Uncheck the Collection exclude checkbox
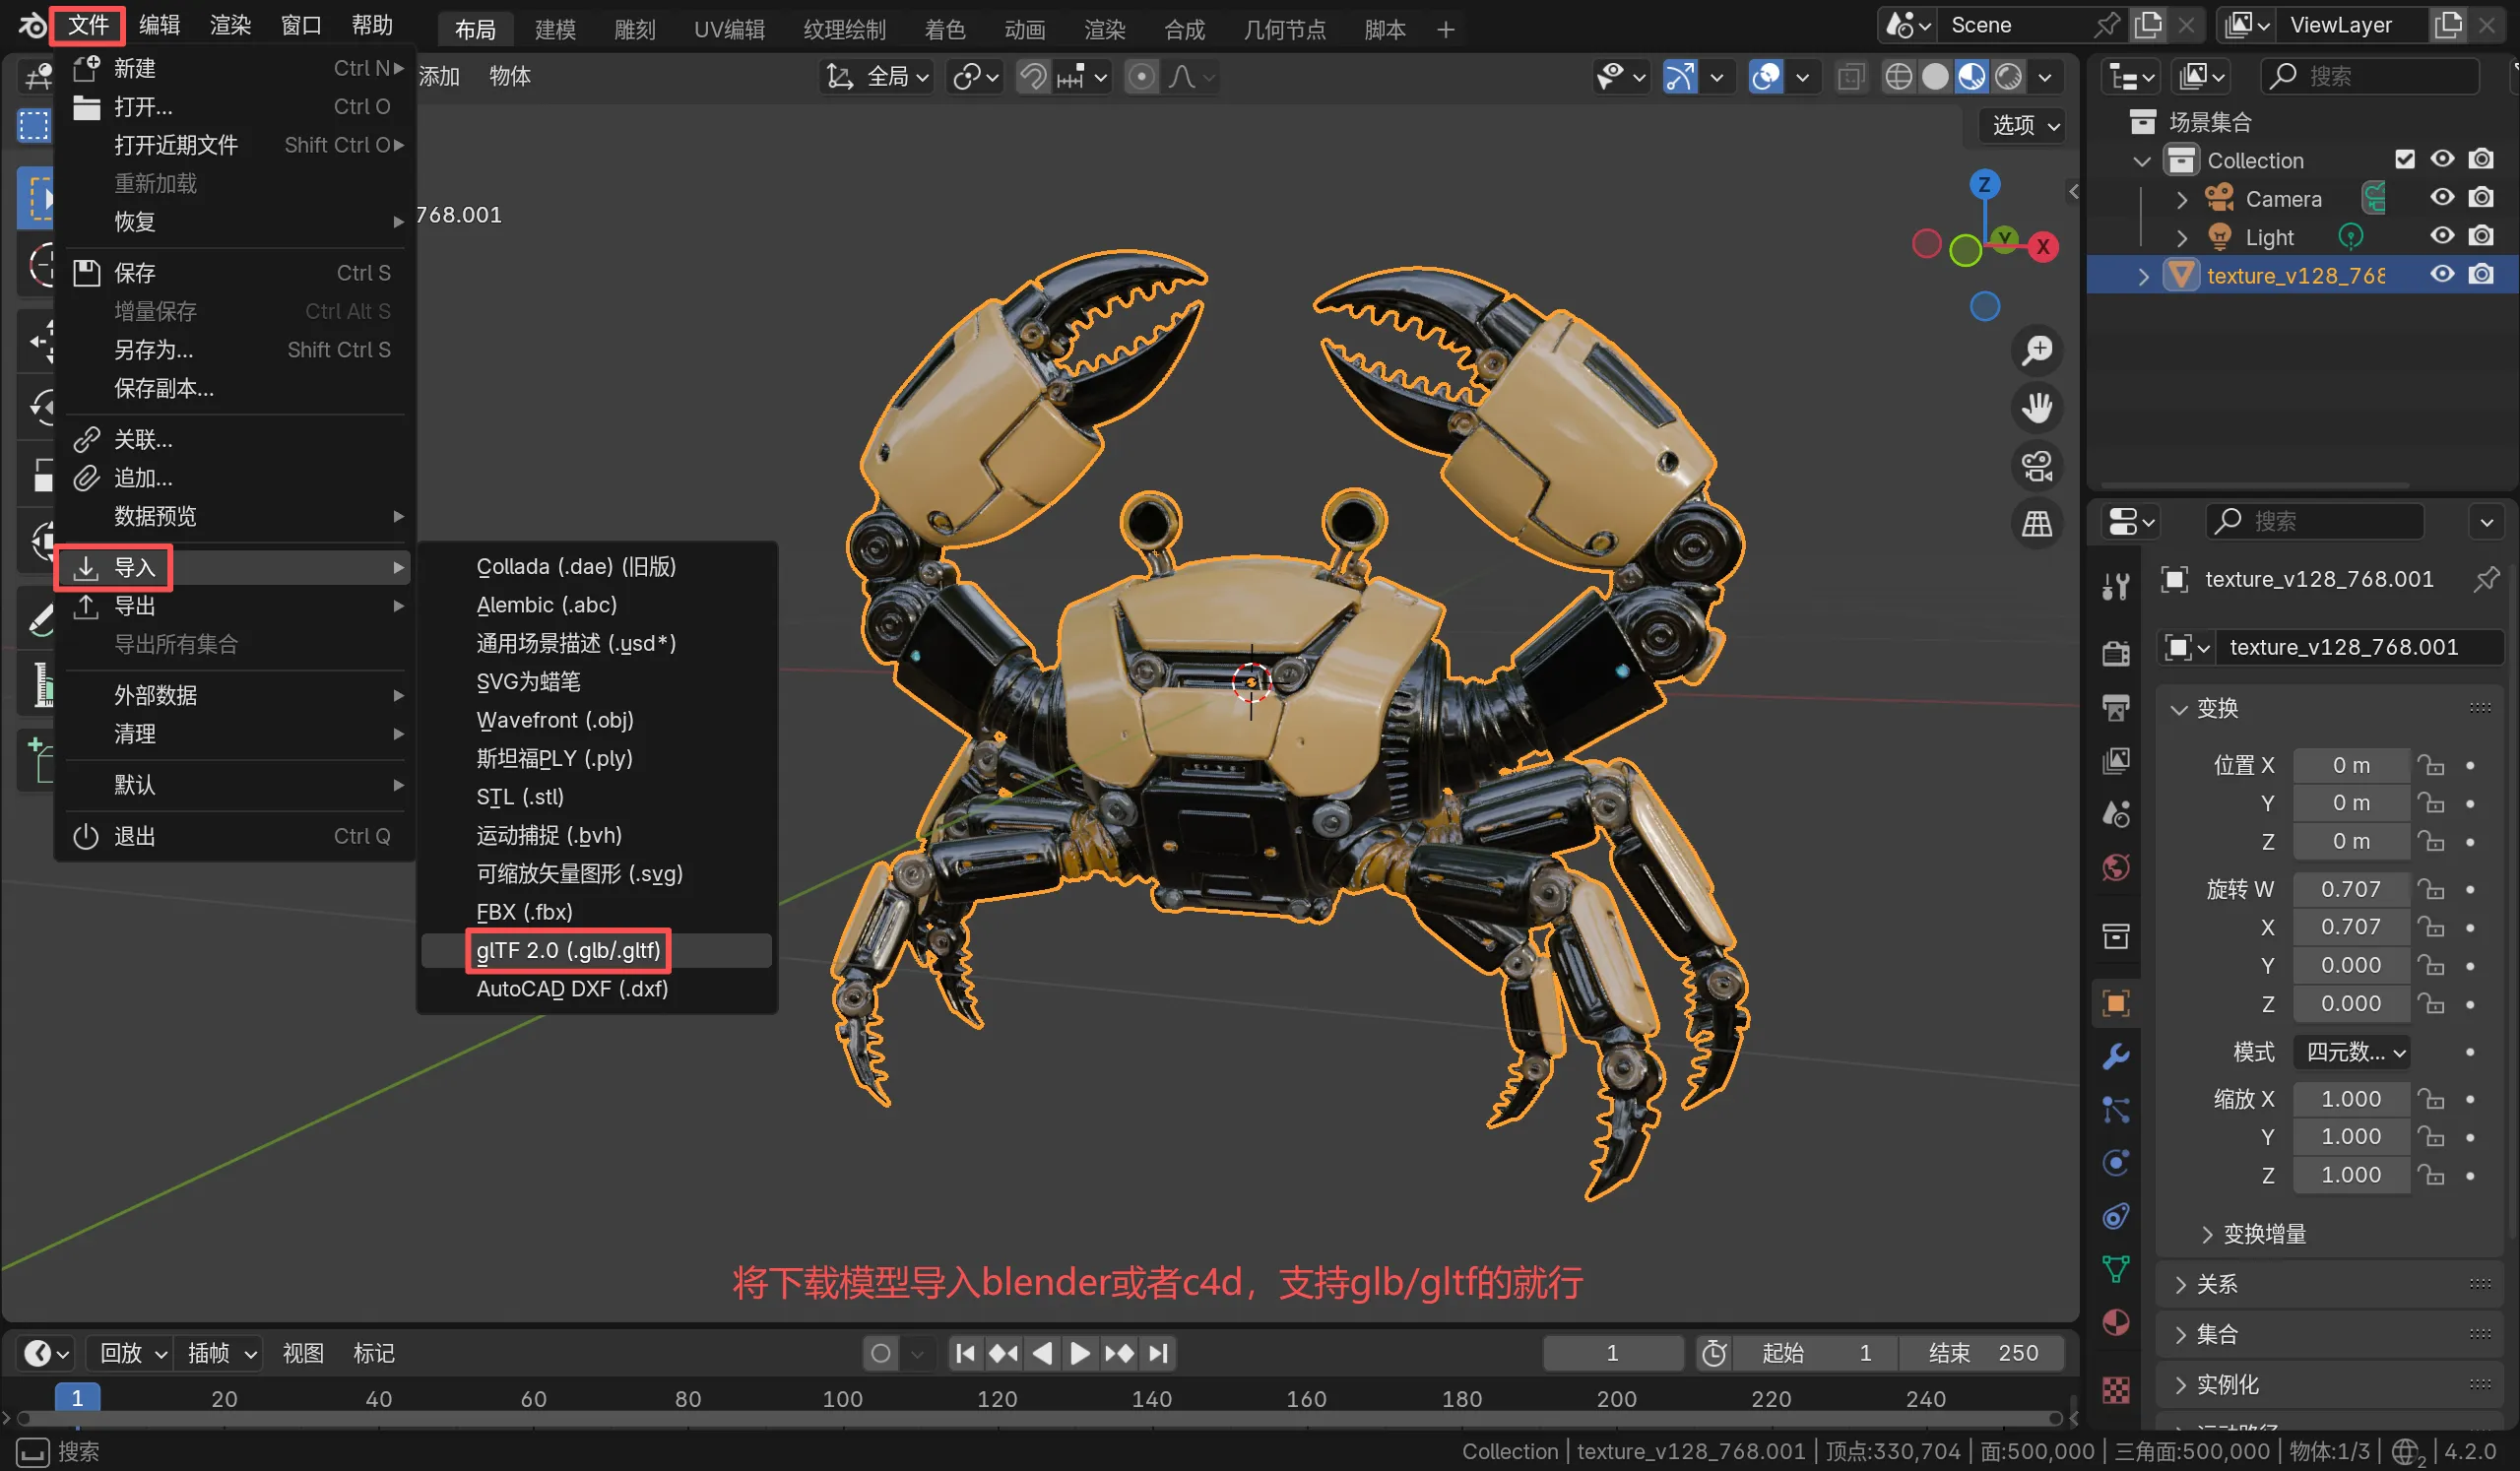 [x=2404, y=160]
